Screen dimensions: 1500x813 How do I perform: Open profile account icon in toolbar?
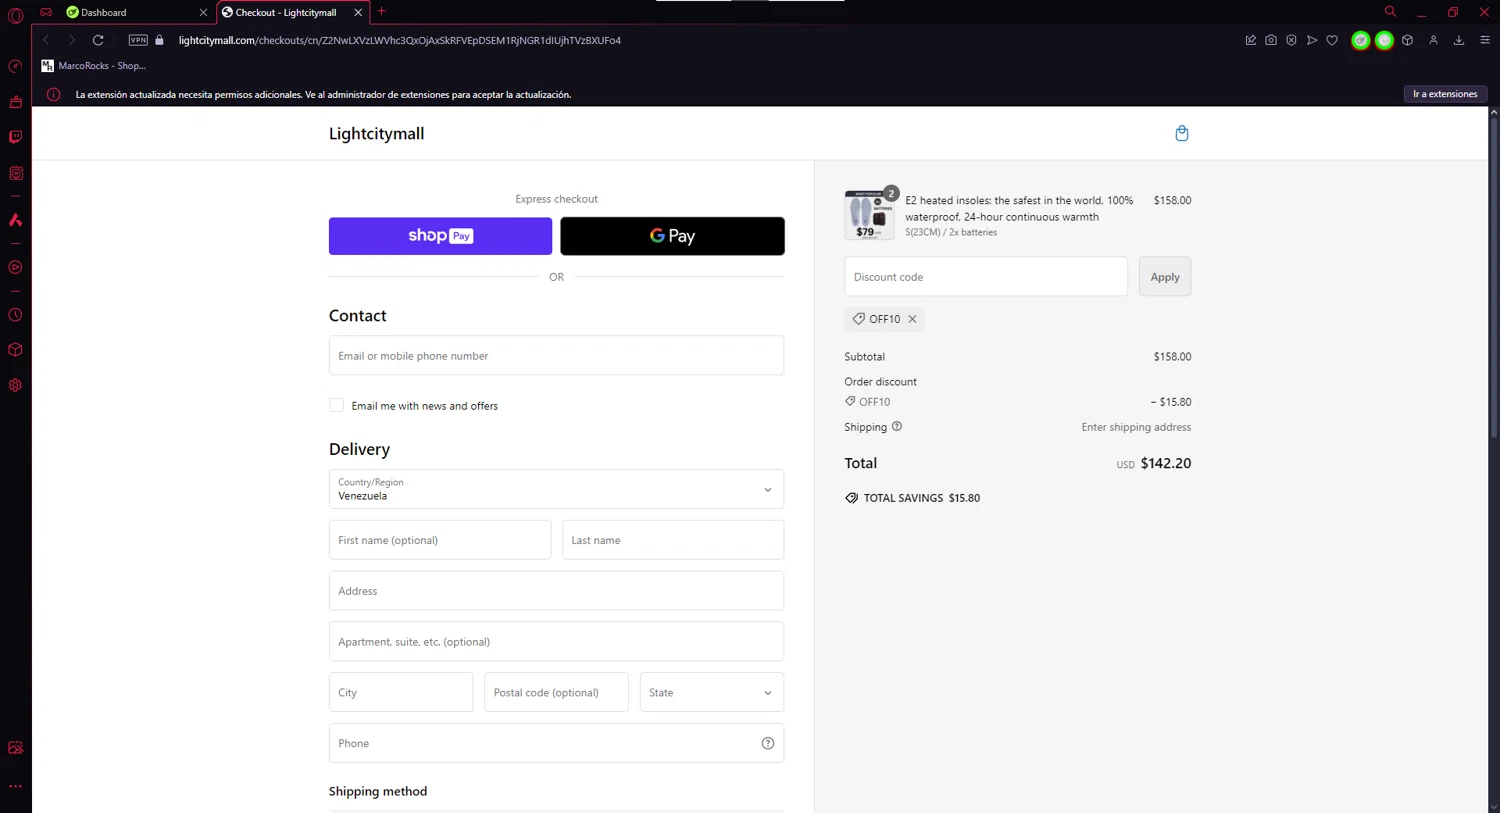point(1433,40)
